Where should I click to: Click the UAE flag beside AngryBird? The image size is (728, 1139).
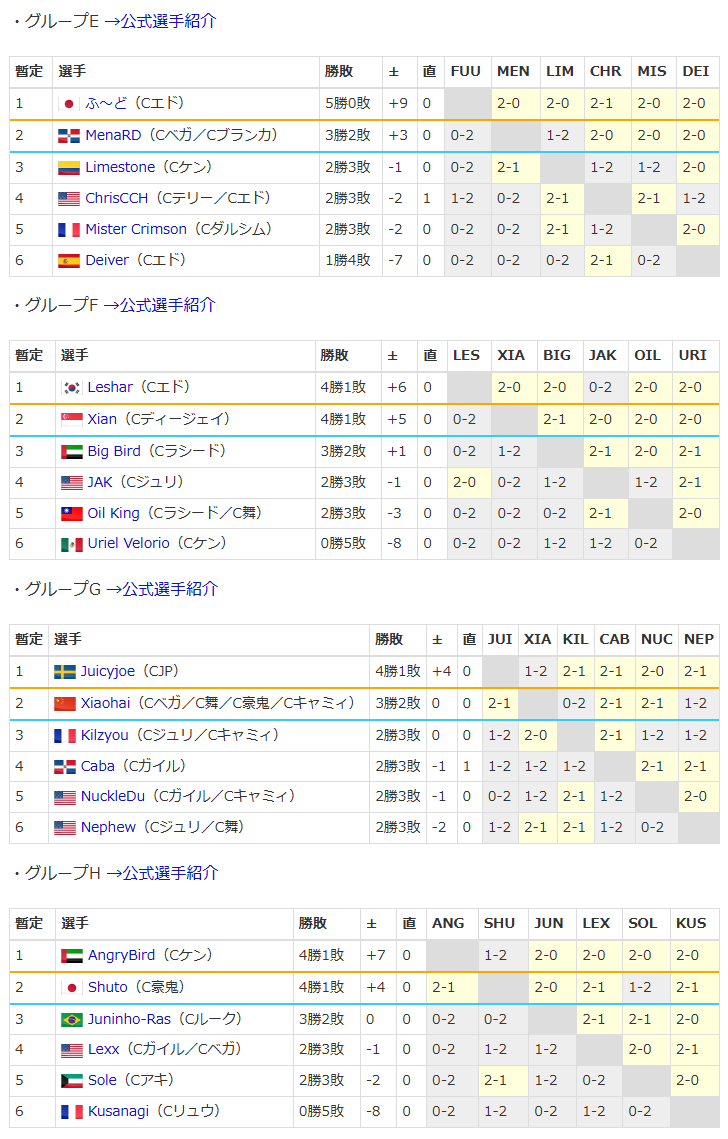point(71,956)
